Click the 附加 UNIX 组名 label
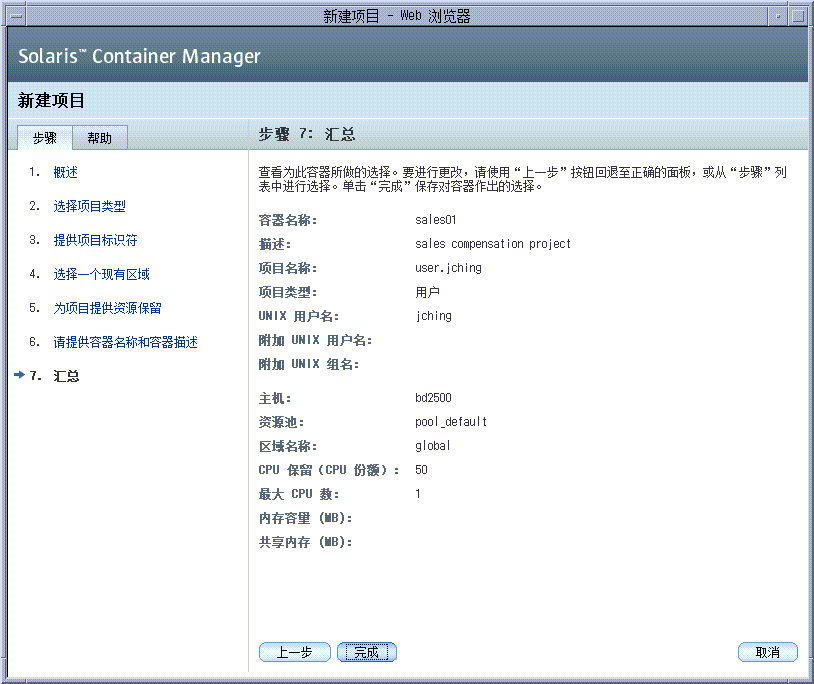This screenshot has width=814, height=684. coord(308,364)
